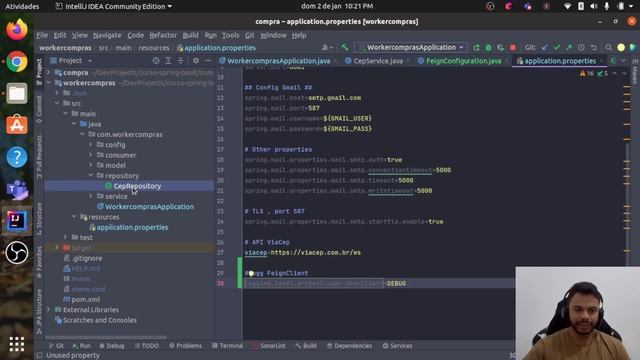Click the rollback undo icon in toolbar
The height and width of the screenshot is (360, 640).
coord(593,47)
